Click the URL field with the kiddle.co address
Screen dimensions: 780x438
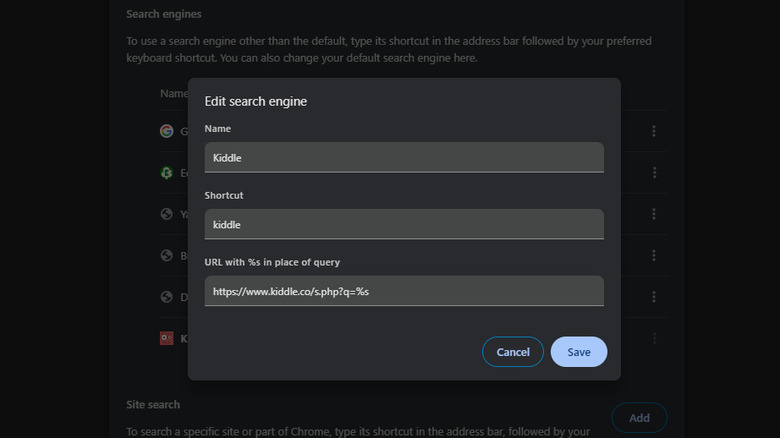[404, 291]
